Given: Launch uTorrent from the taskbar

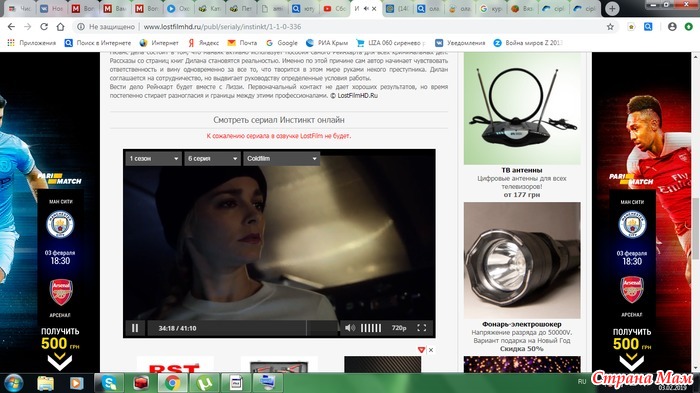Looking at the screenshot, I should [x=204, y=383].
